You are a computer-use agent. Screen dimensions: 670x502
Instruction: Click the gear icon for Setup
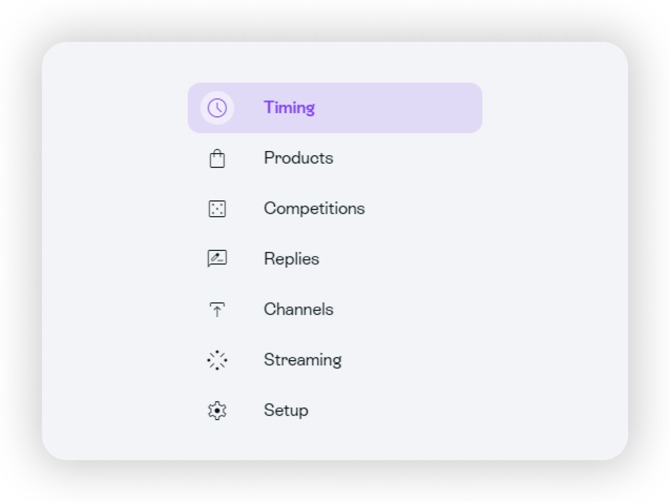click(x=217, y=410)
